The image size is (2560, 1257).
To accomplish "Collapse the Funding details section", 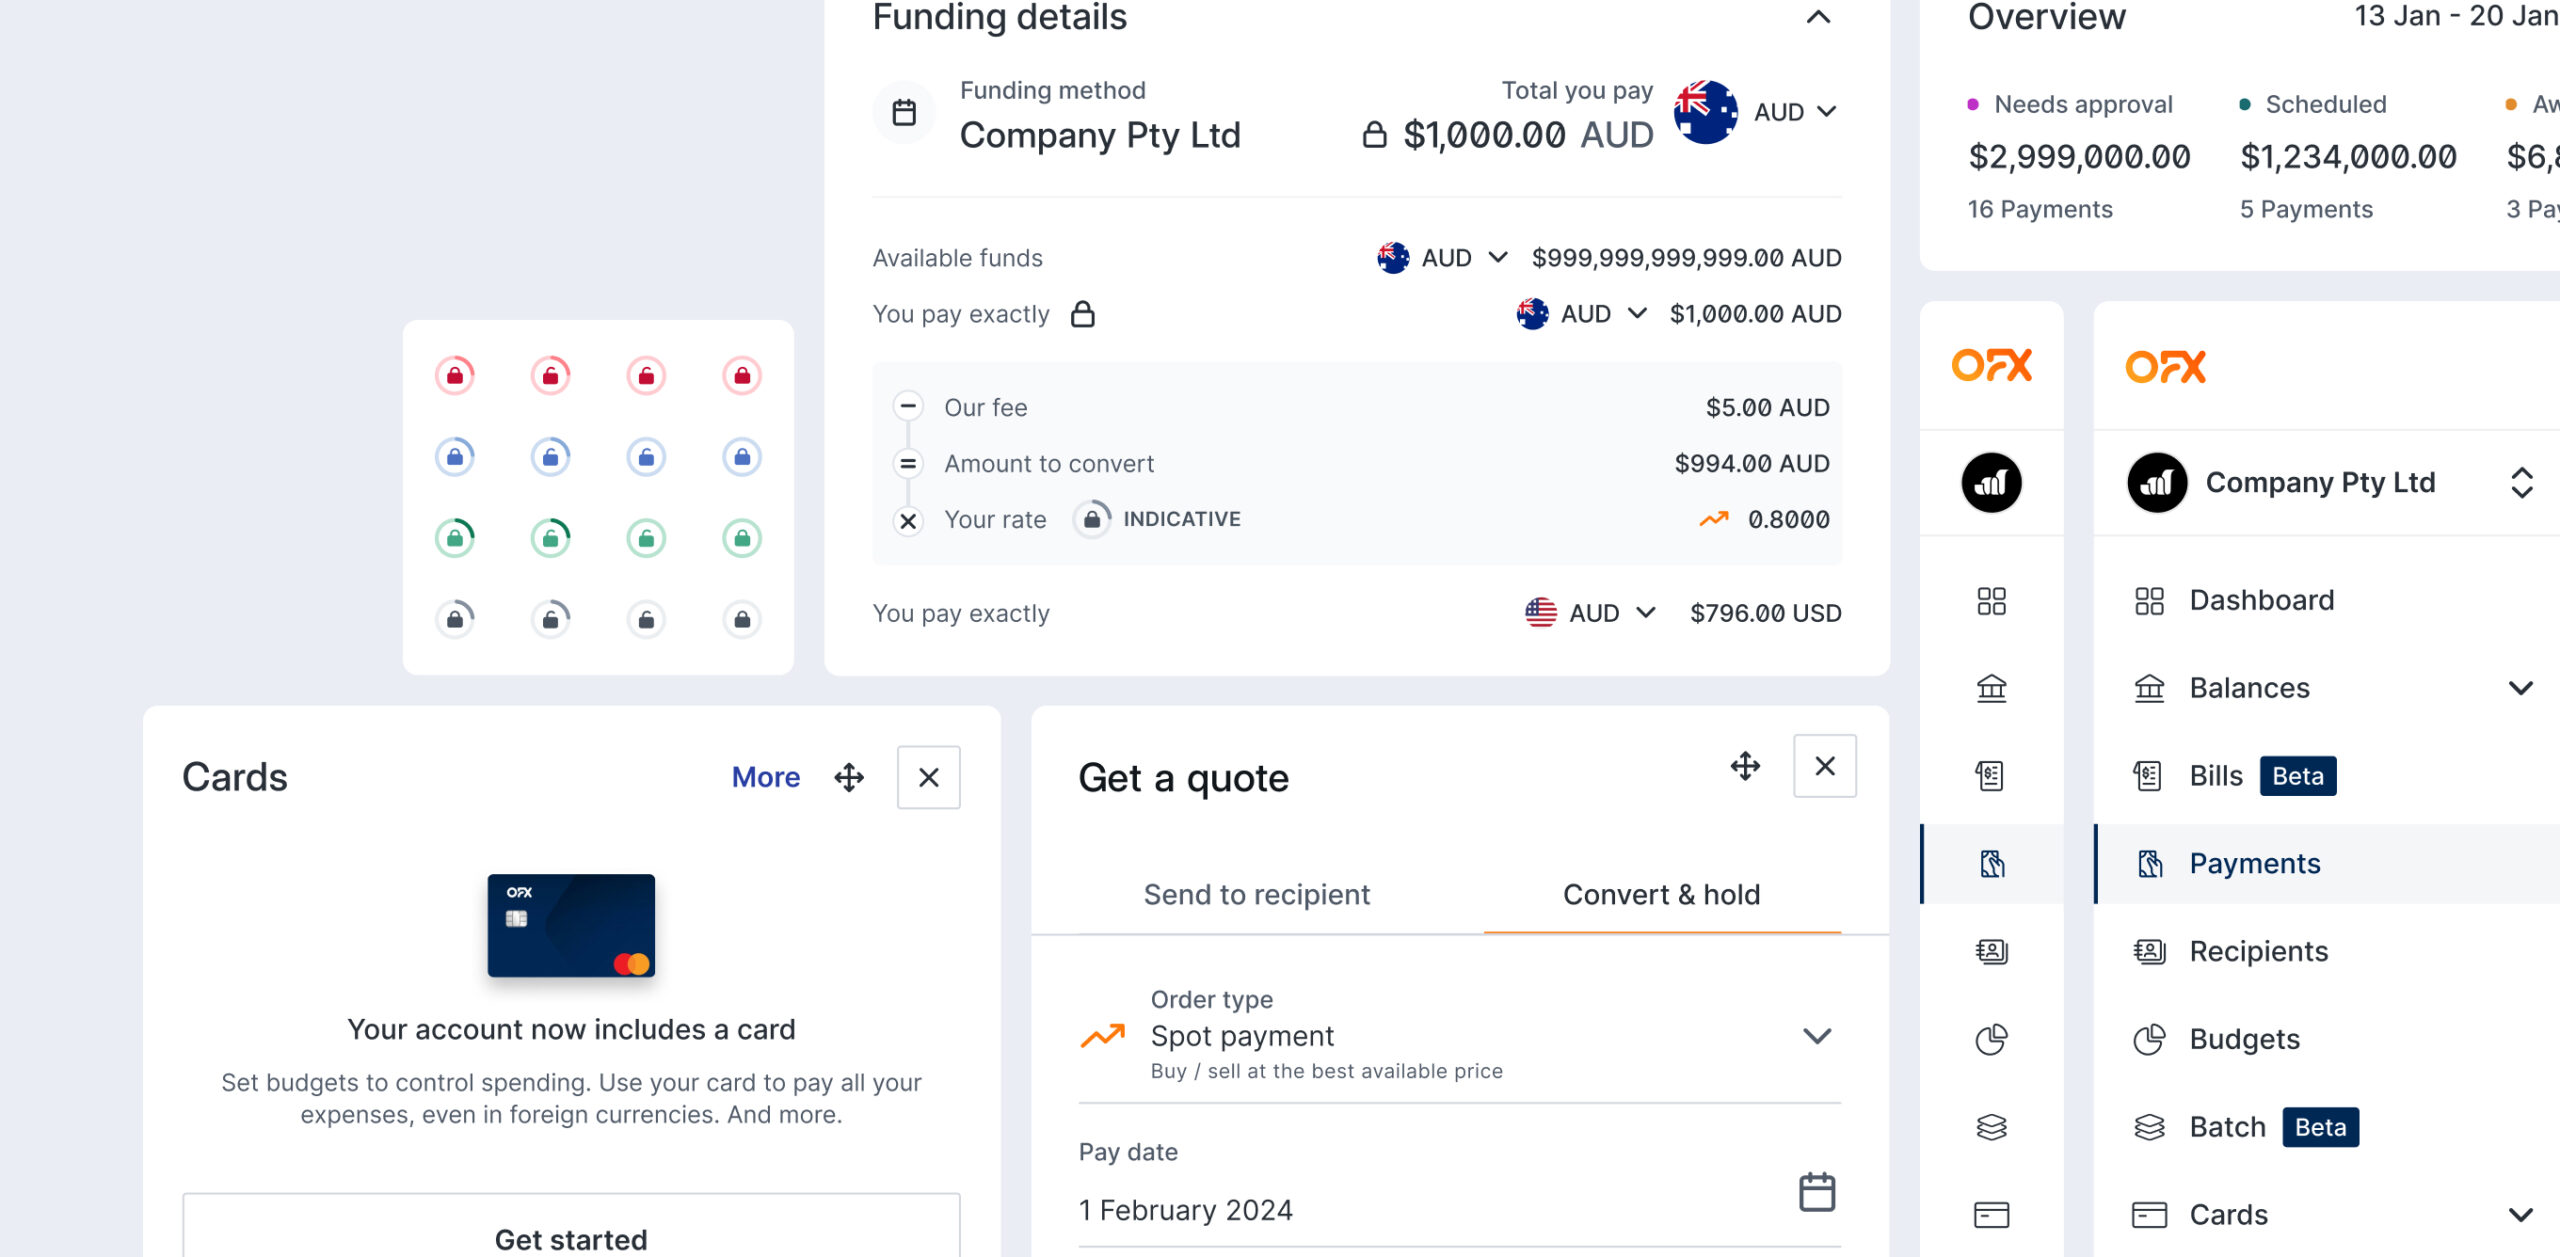I will pyautogui.click(x=1818, y=17).
